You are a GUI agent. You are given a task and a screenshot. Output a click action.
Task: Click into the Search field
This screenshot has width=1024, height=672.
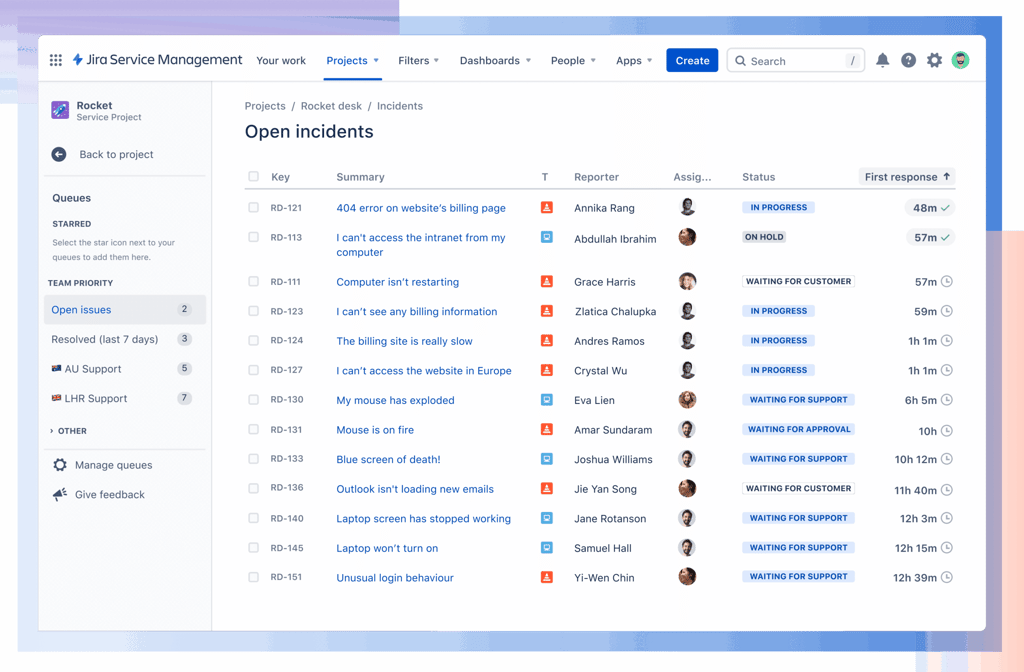tap(795, 61)
